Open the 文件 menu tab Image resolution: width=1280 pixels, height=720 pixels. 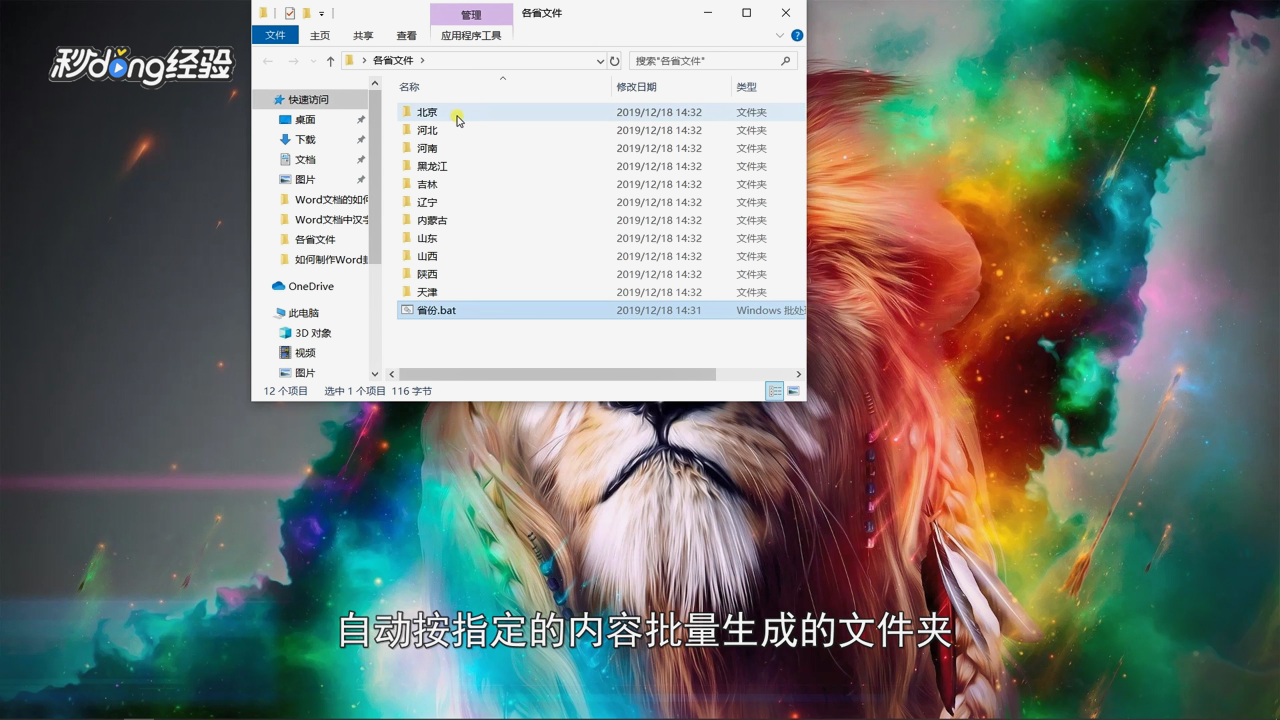(x=275, y=35)
